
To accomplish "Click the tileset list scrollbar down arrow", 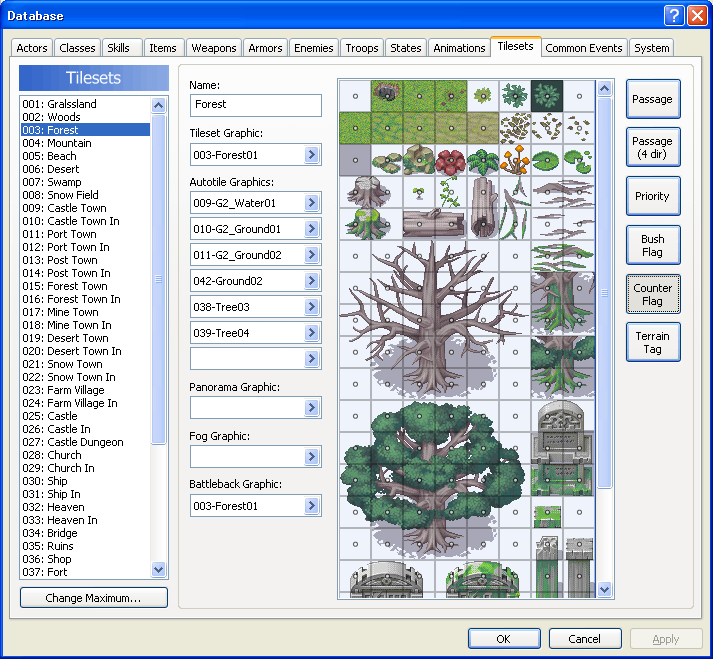I will point(159,569).
